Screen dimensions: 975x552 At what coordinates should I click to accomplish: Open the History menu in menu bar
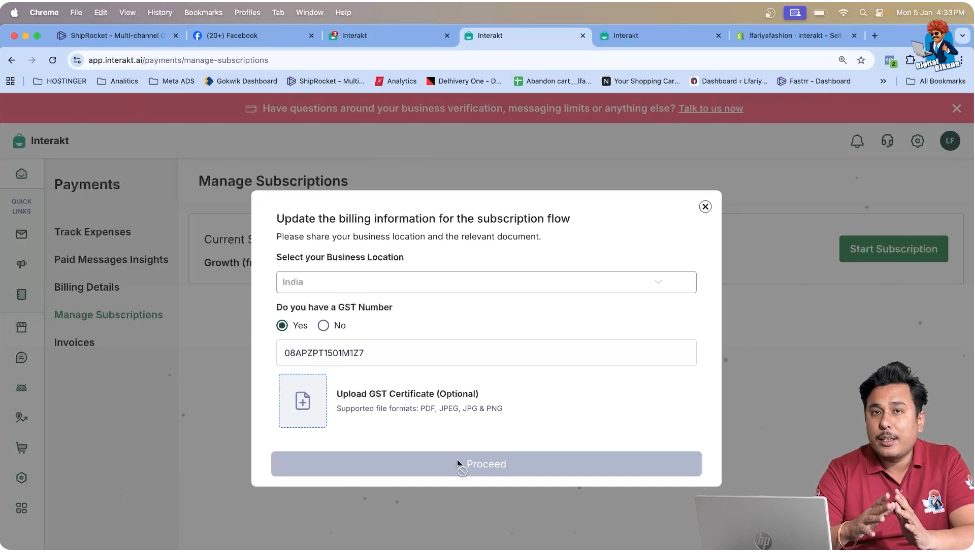pyautogui.click(x=160, y=12)
